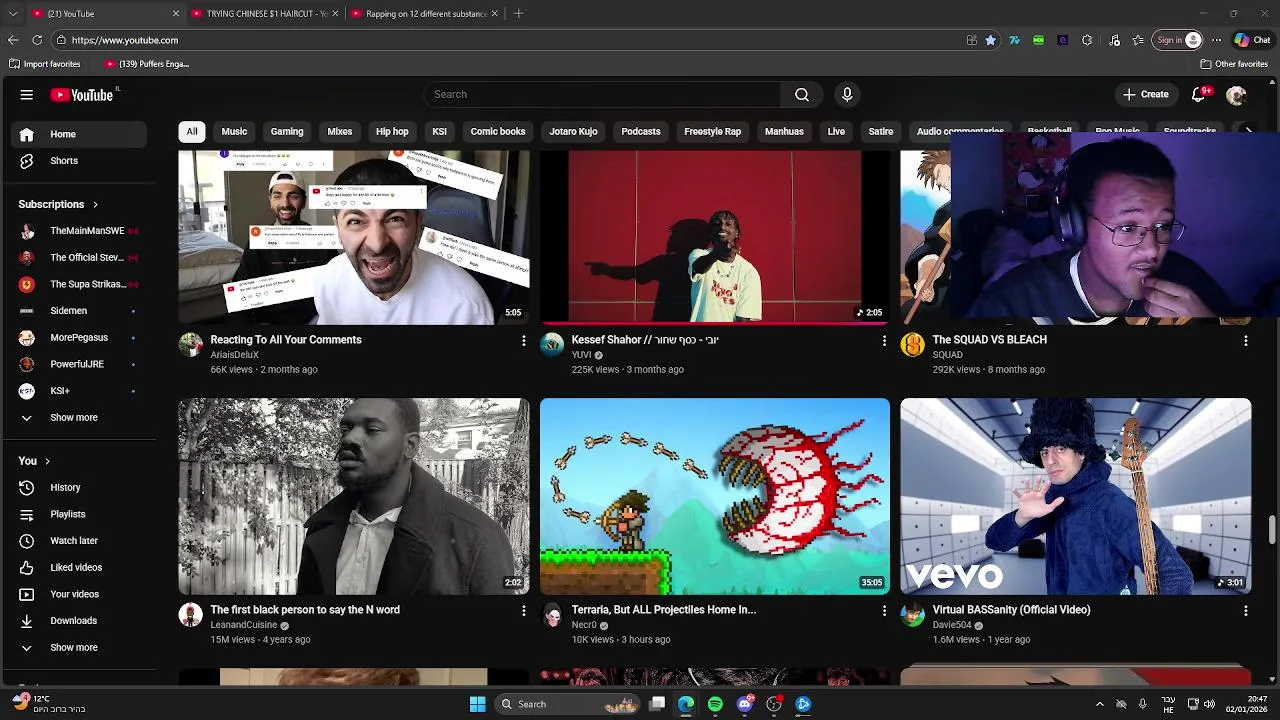
Task: Select the Comic books filter chip
Action: tap(498, 131)
